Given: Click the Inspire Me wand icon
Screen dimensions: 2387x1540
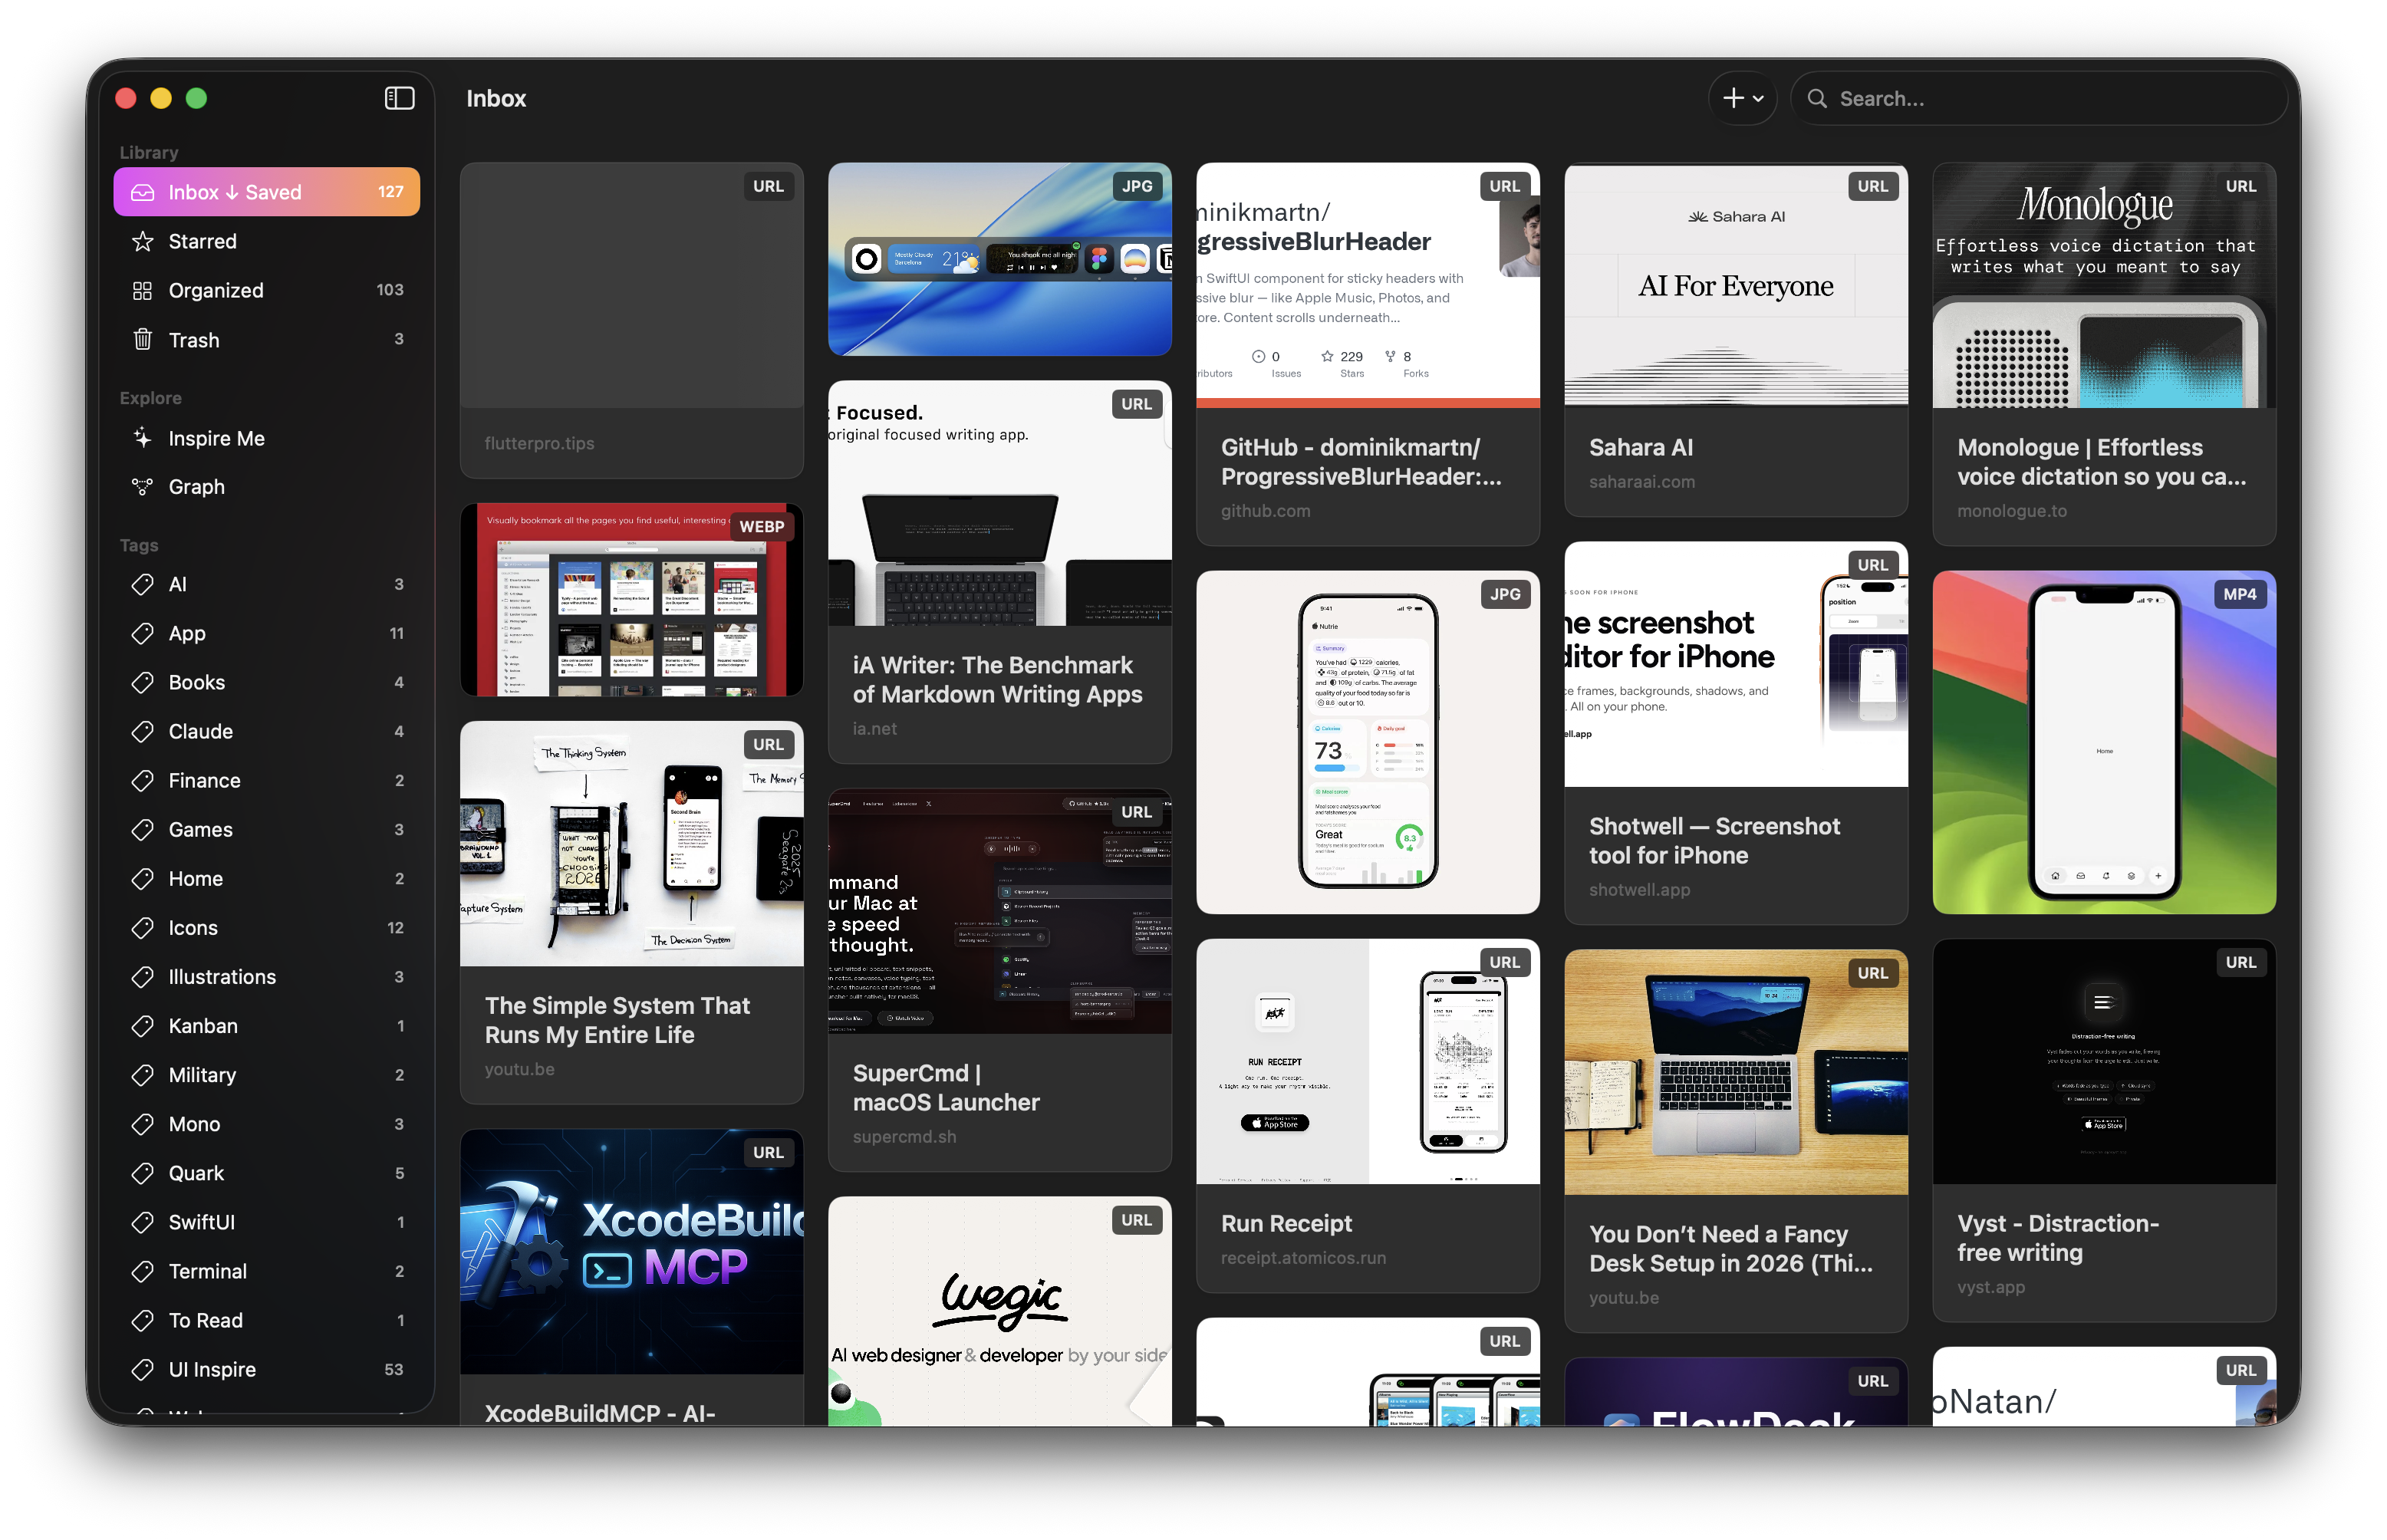Looking at the screenshot, I should click(143, 438).
